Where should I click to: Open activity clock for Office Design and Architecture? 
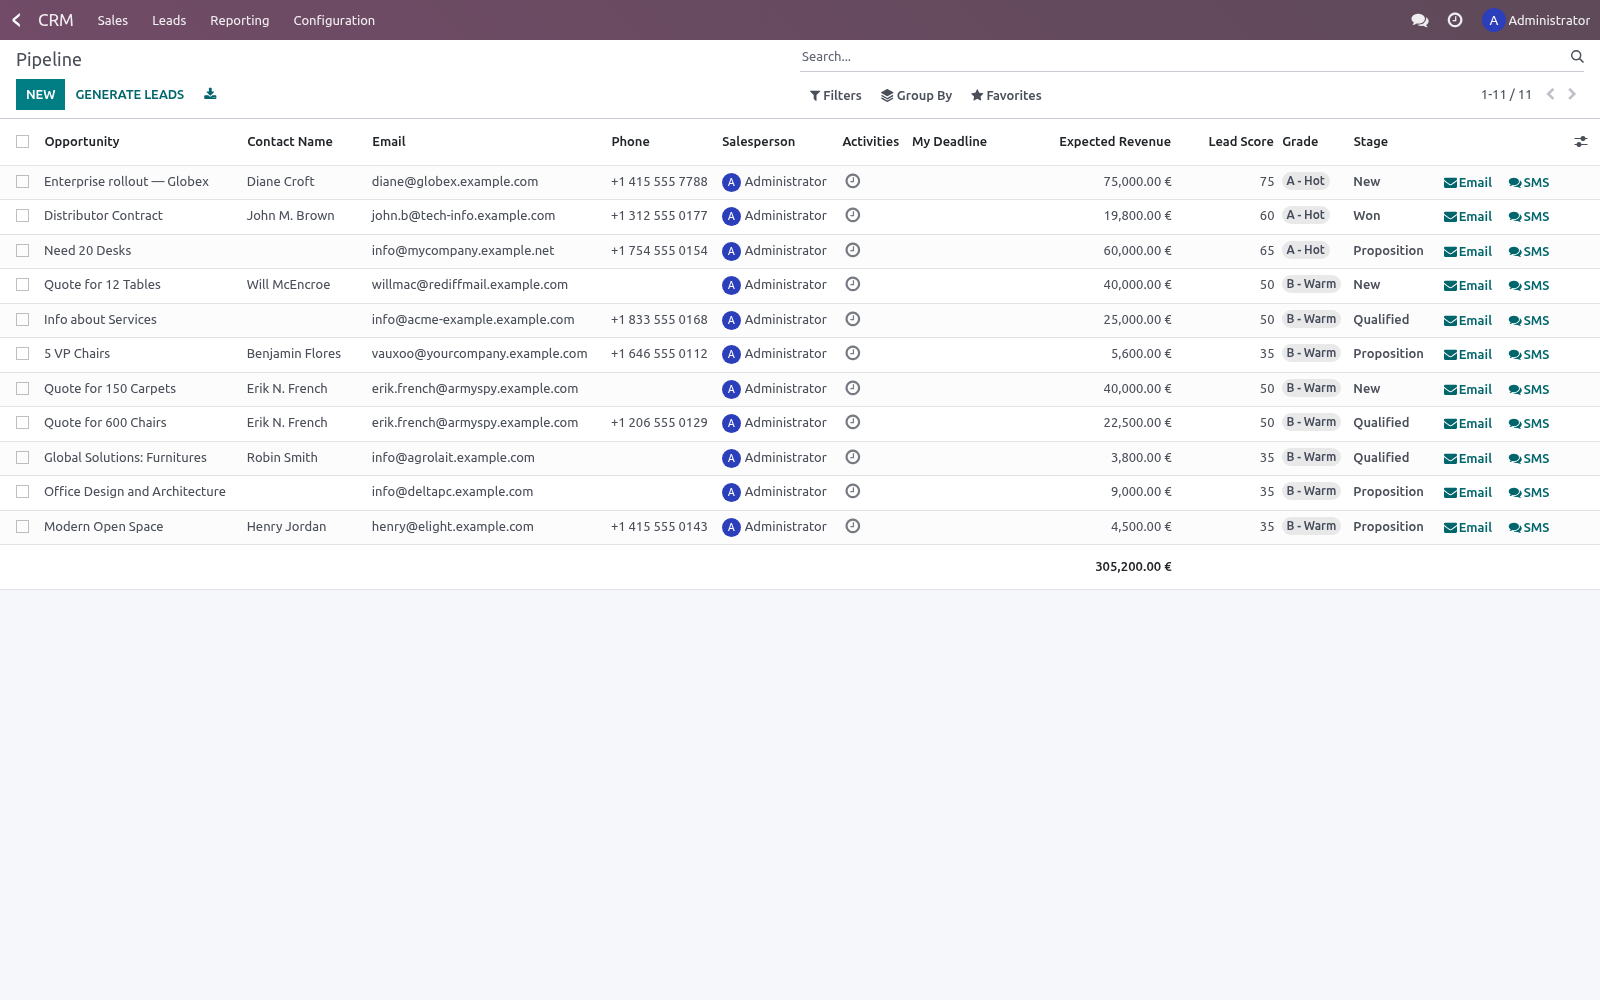(853, 491)
